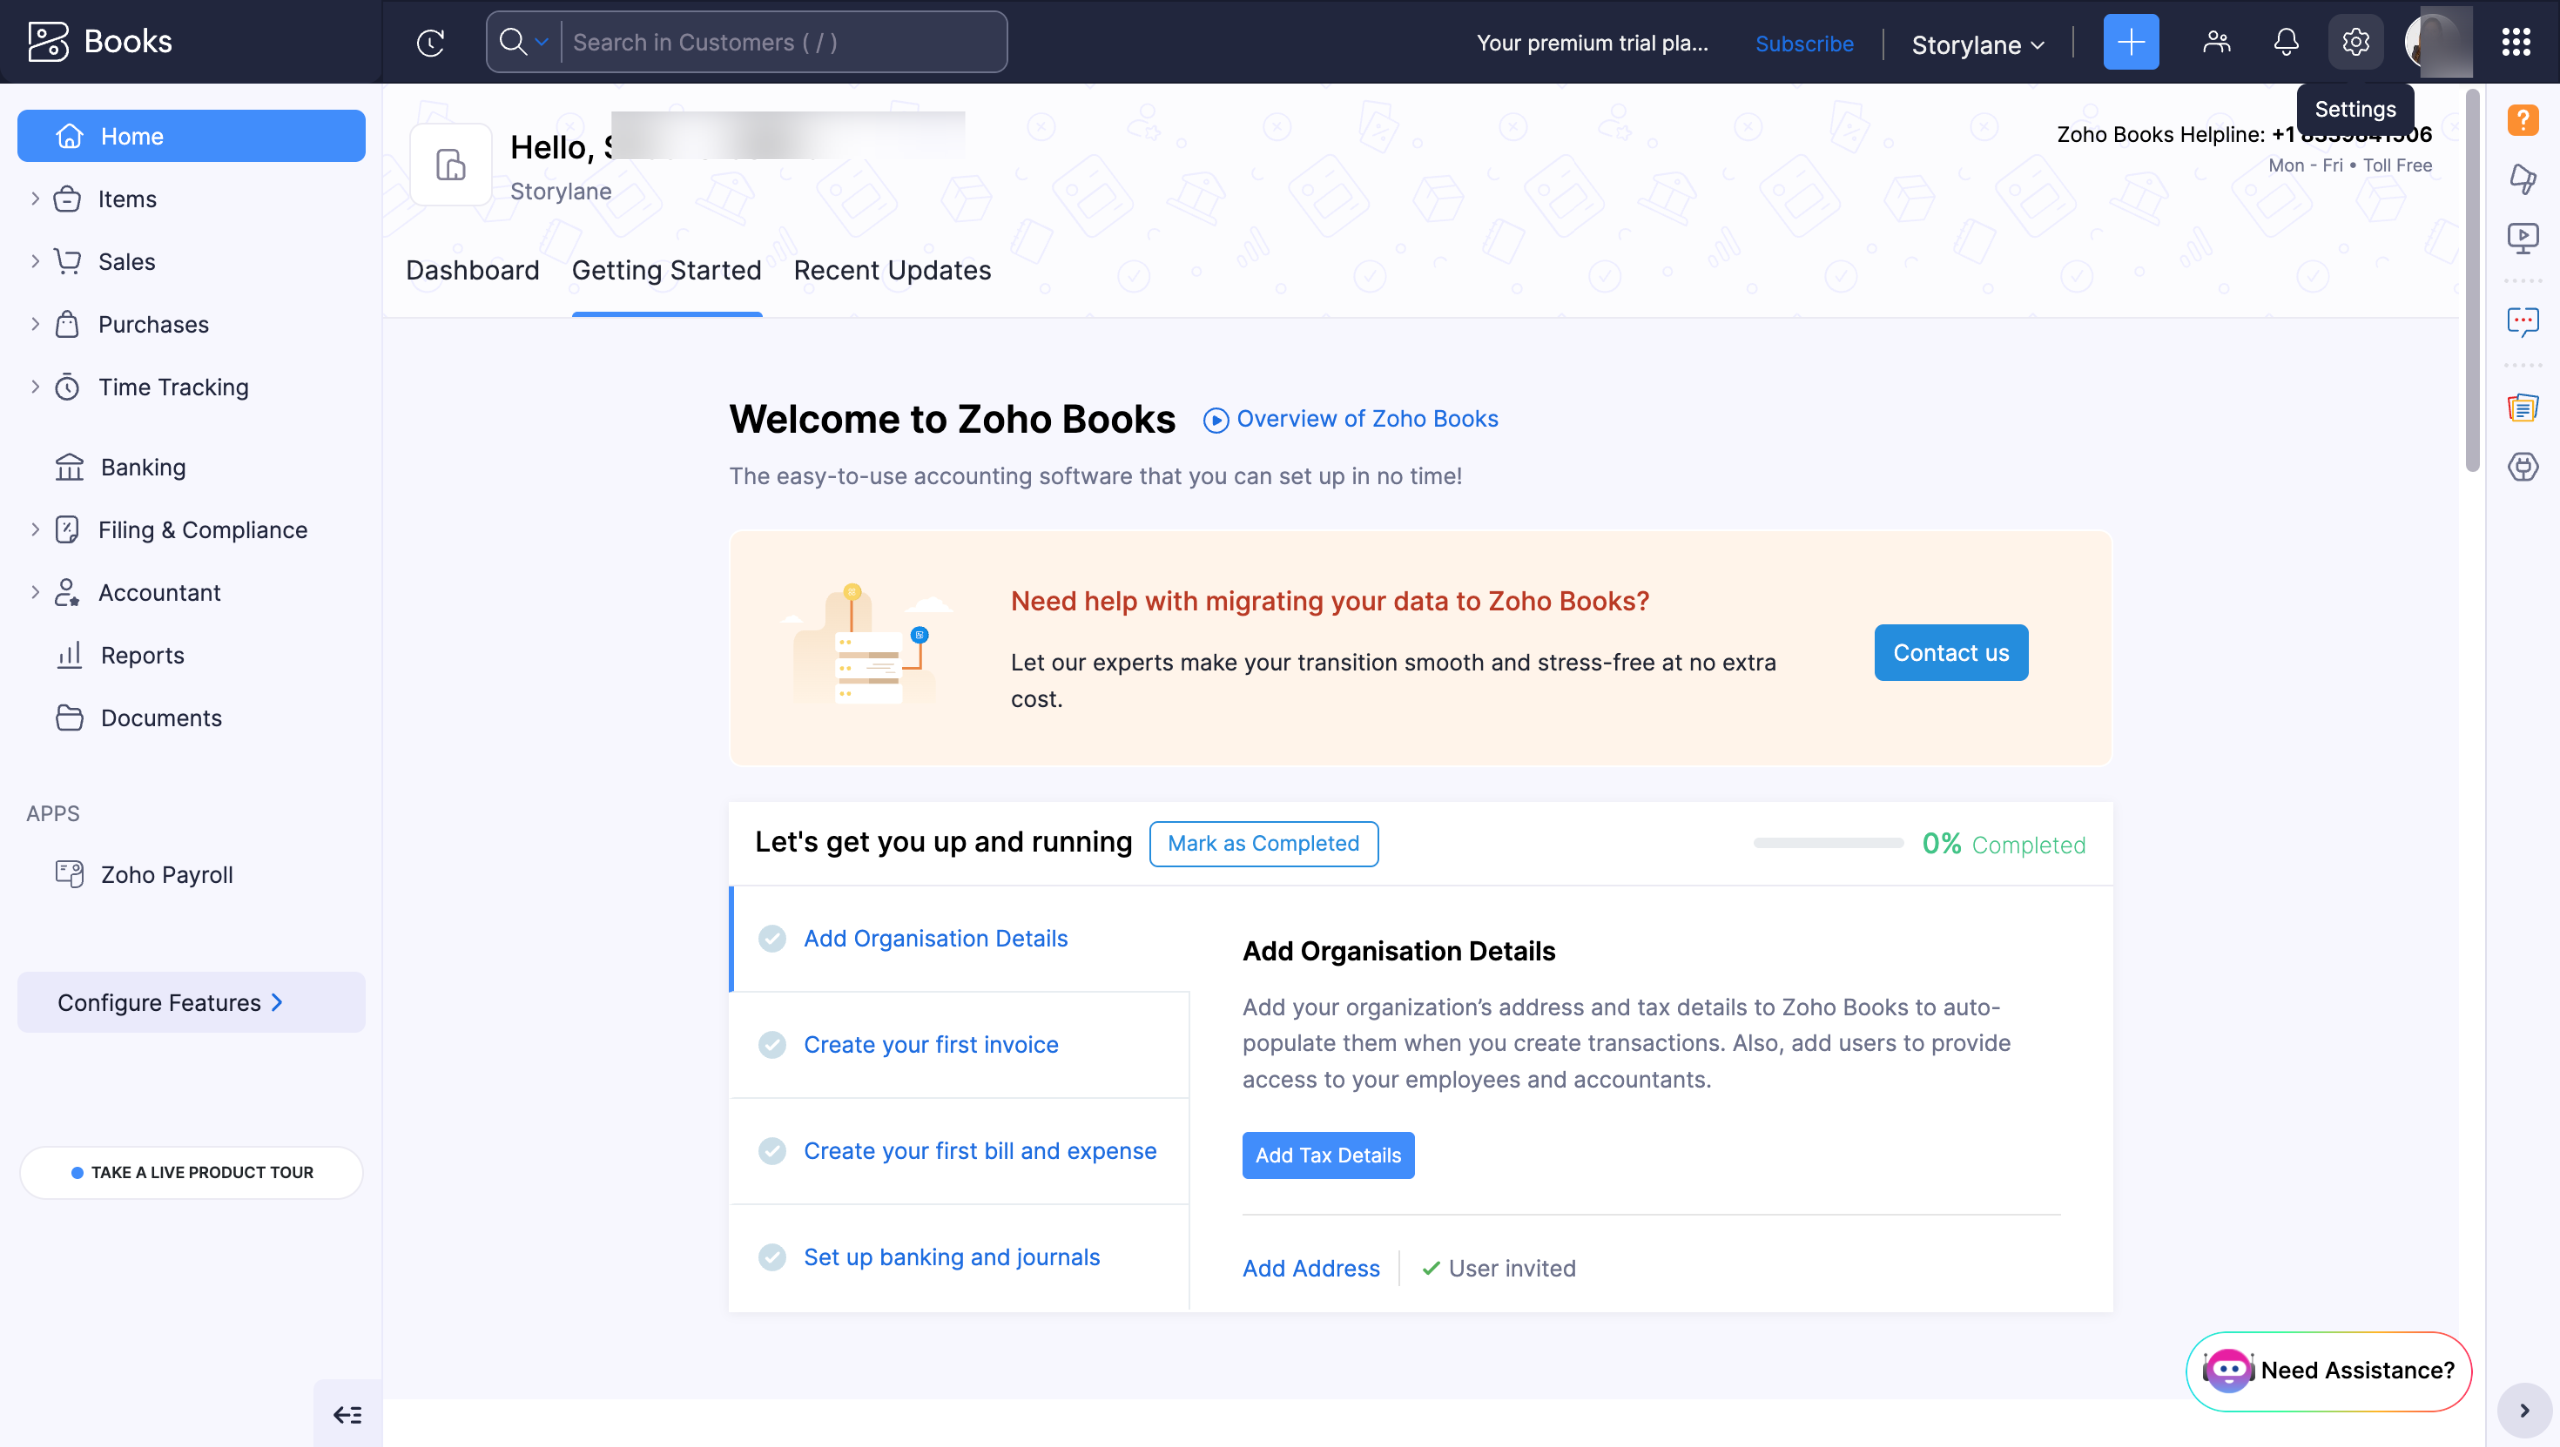Click the notifications bell icon
The width and height of the screenshot is (2560, 1447).
pyautogui.click(x=2286, y=42)
